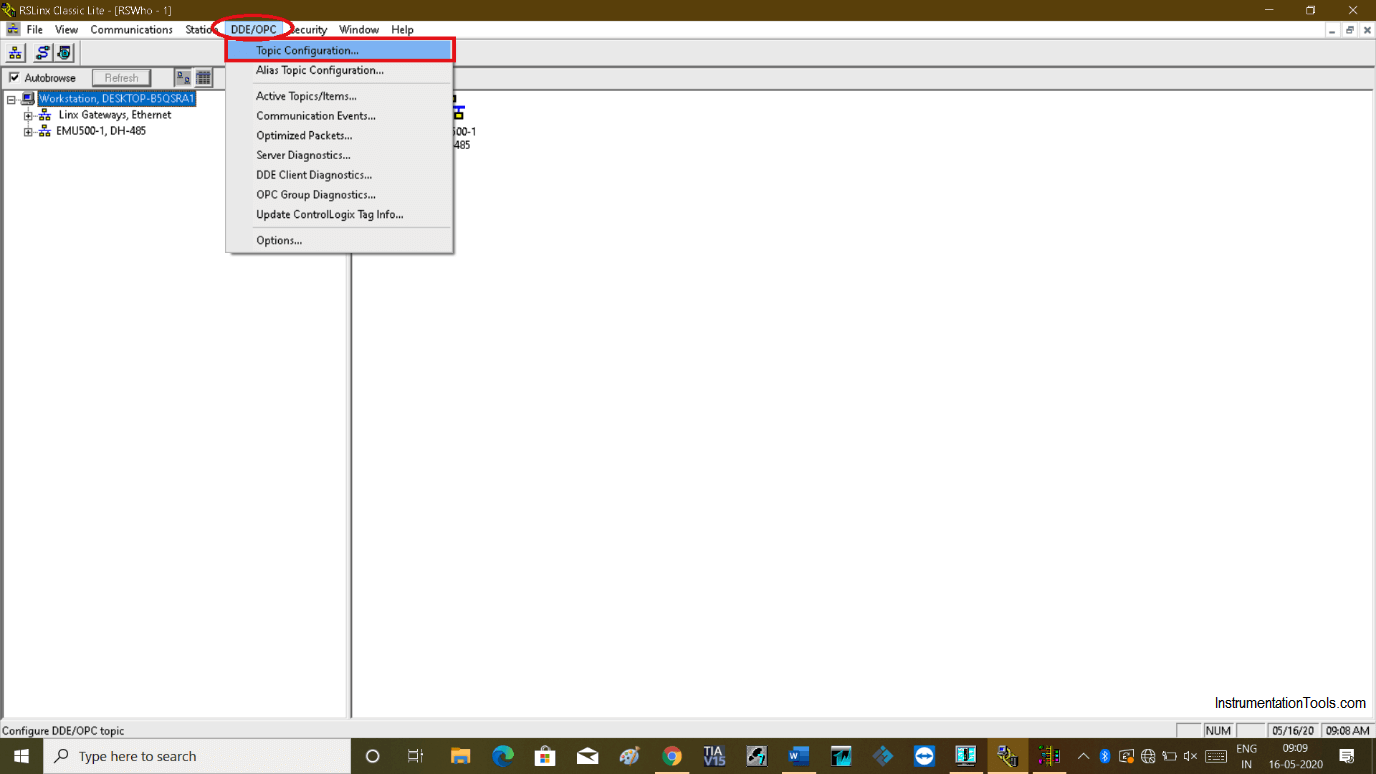Switch to Microsoft Word on taskbar
Screen dimensions: 1376x774
798,756
